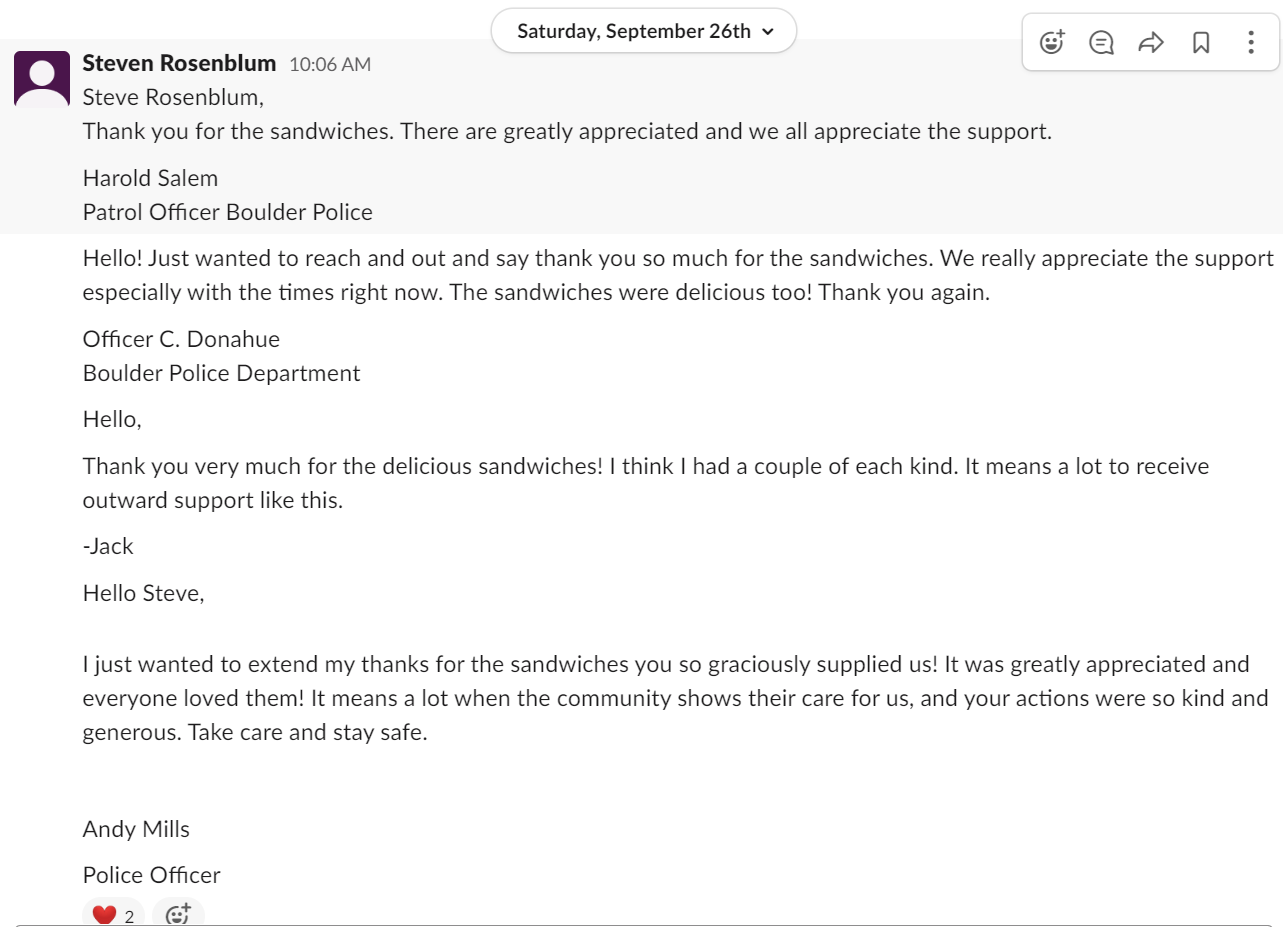
Task: Click Steven Rosenblum's profile avatar
Action: 42,79
